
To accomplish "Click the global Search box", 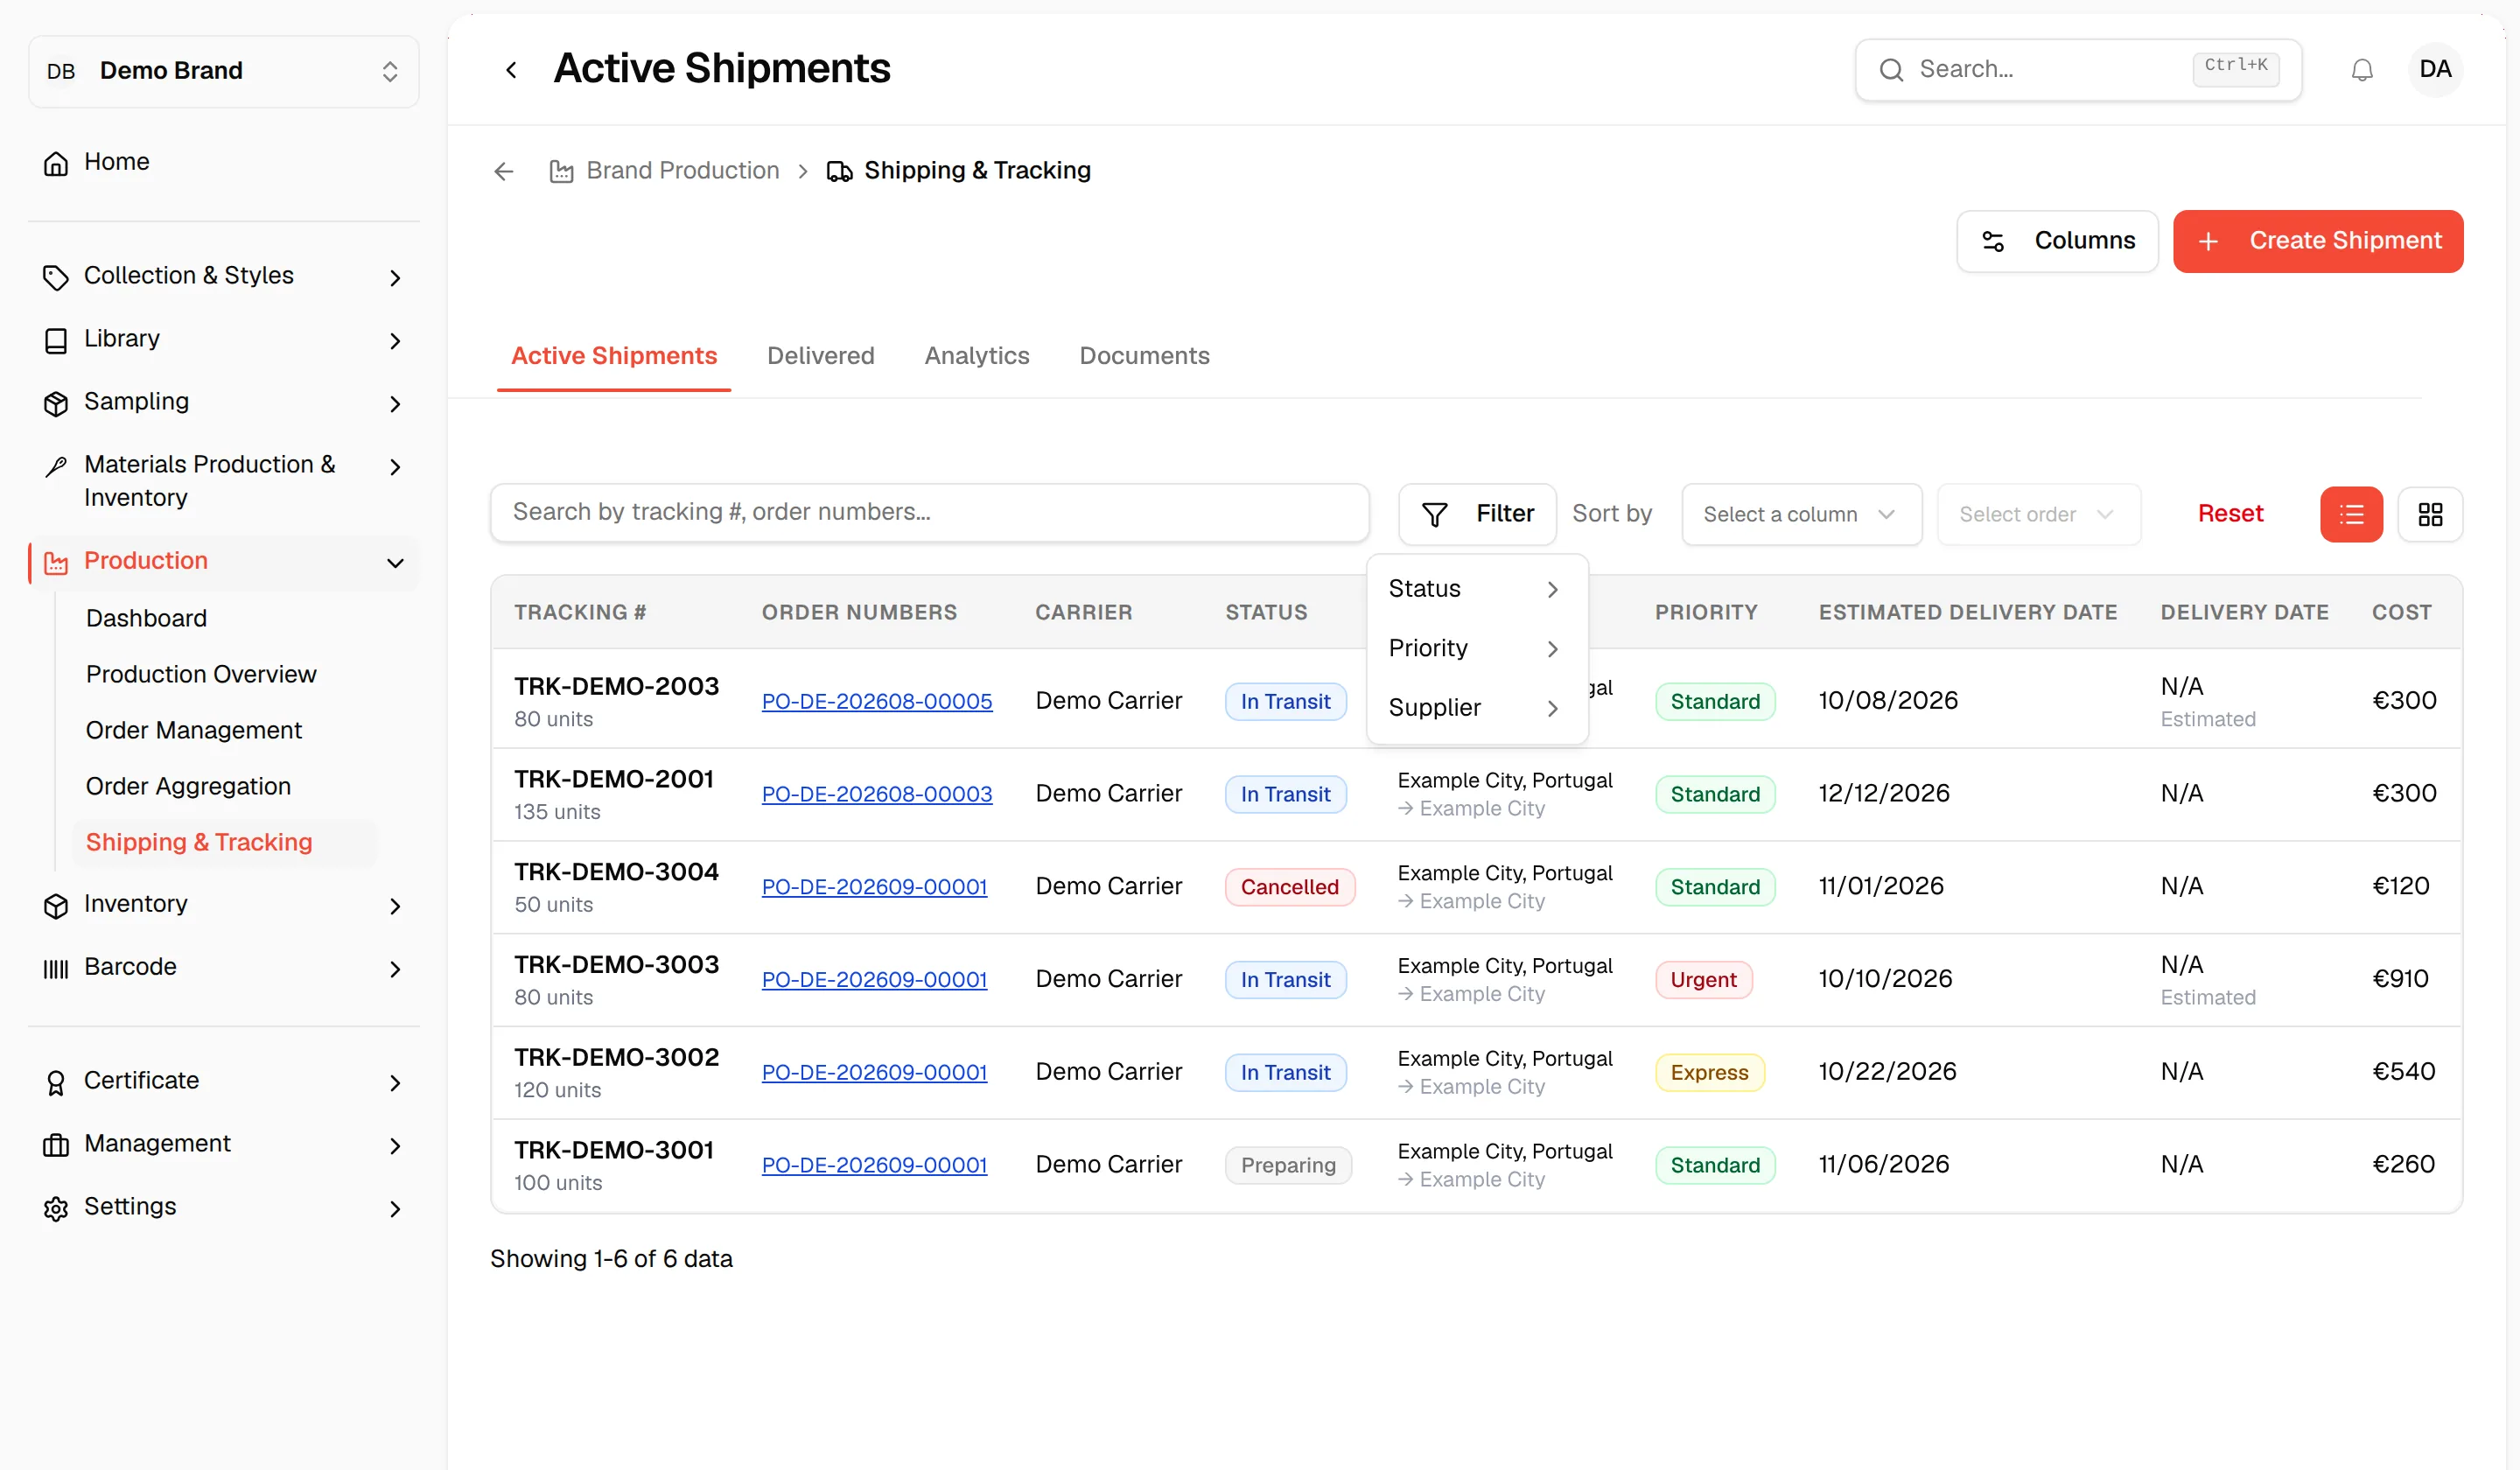I will pyautogui.click(x=2078, y=70).
